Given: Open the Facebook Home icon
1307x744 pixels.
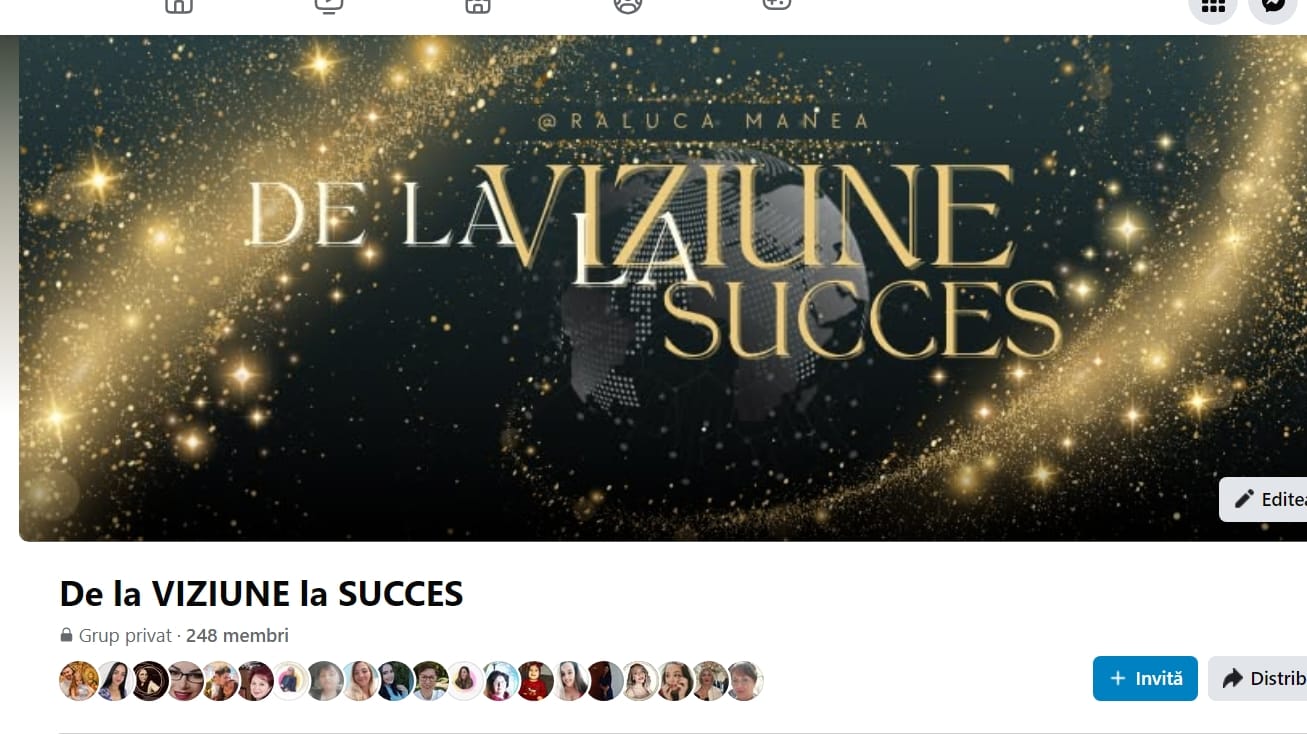Looking at the screenshot, I should point(179,5).
